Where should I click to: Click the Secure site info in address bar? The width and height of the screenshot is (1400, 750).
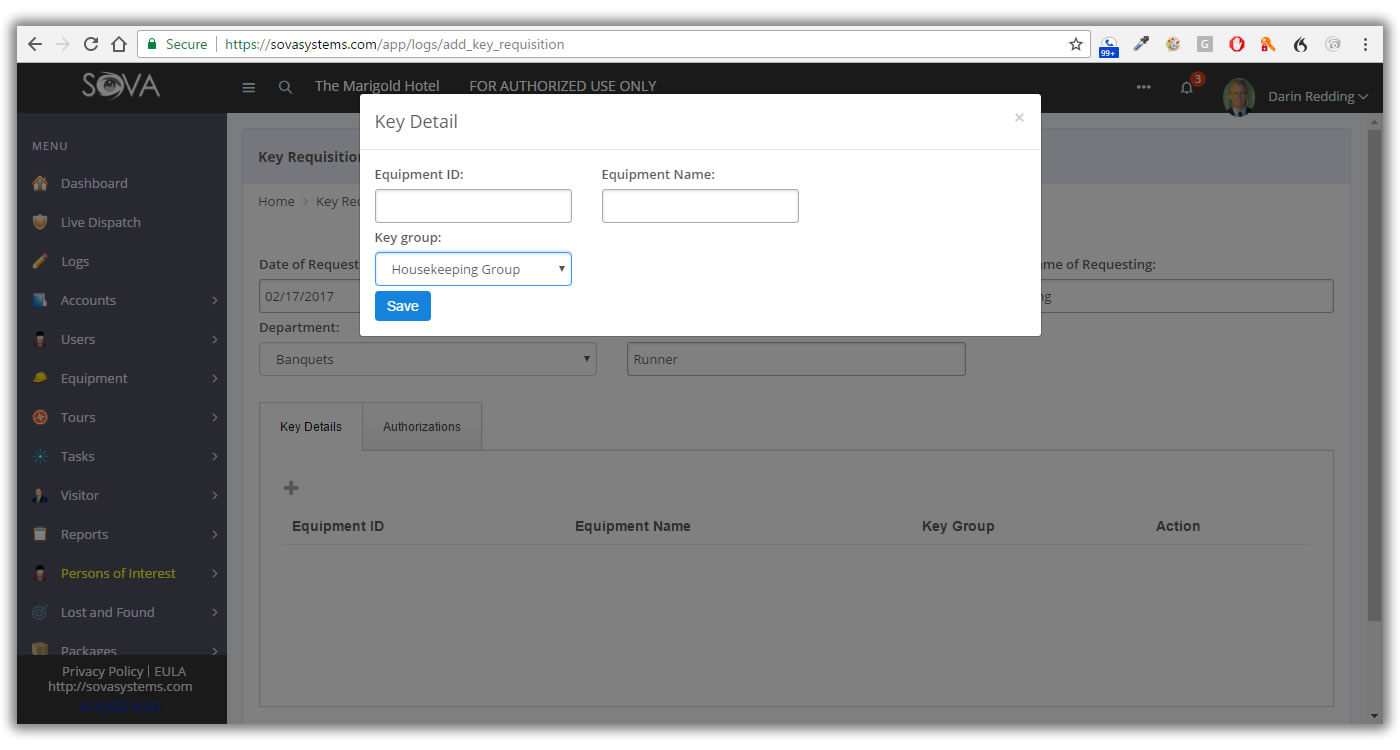pos(177,44)
